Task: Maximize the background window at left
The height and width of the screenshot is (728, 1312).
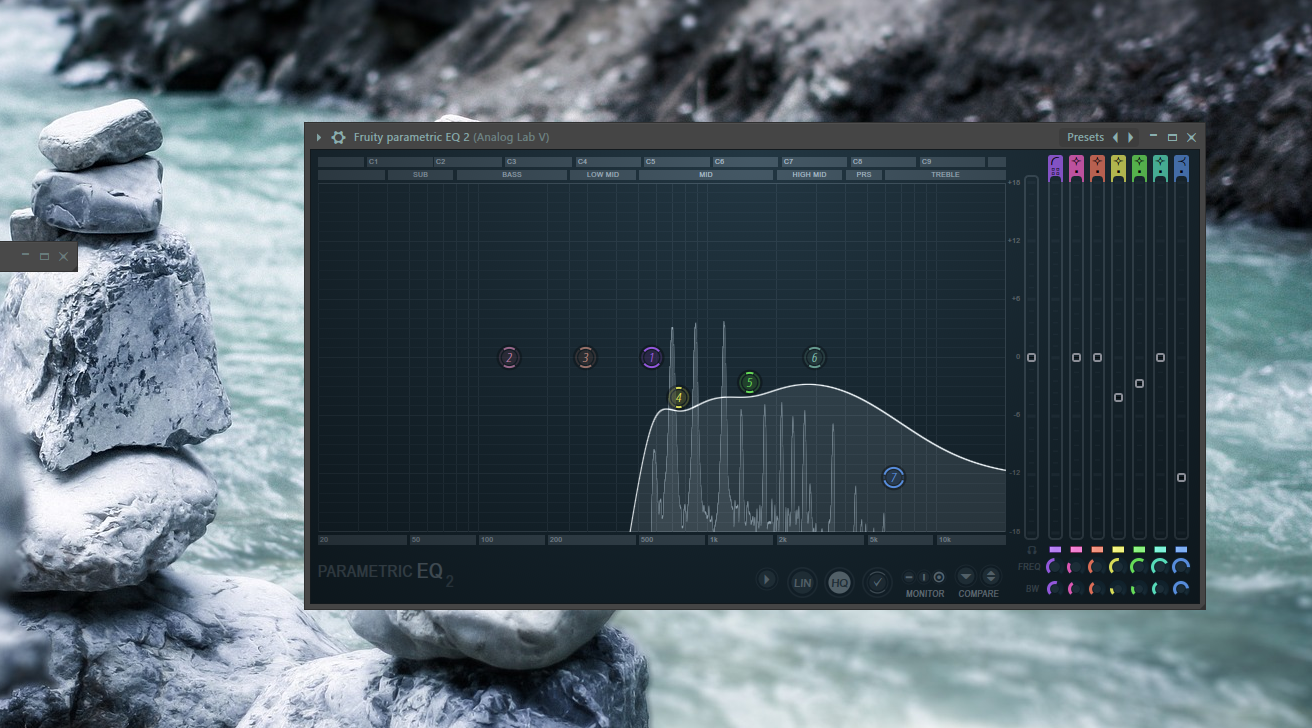Action: click(x=44, y=257)
